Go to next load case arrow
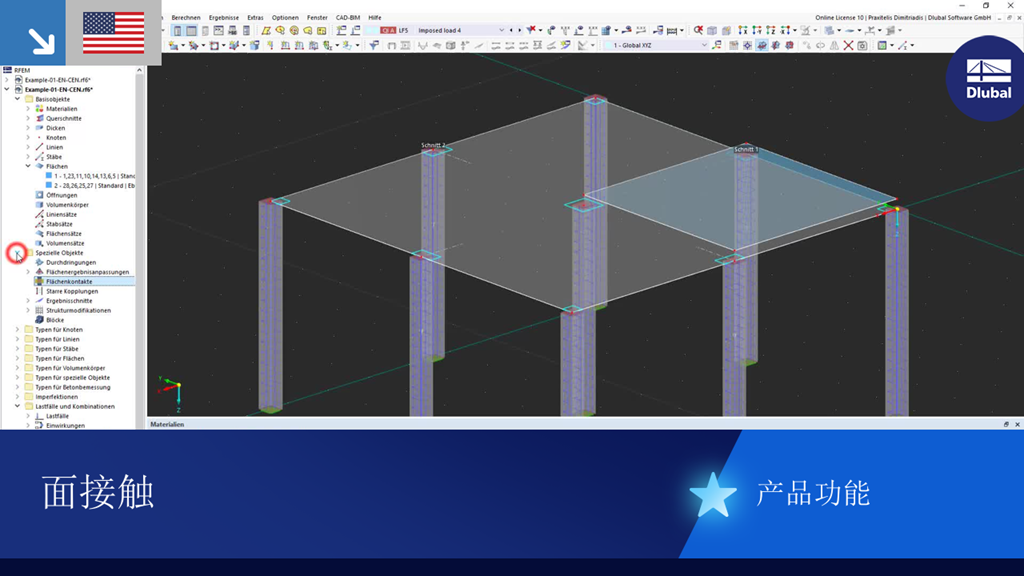1024x576 pixels. pyautogui.click(x=519, y=30)
